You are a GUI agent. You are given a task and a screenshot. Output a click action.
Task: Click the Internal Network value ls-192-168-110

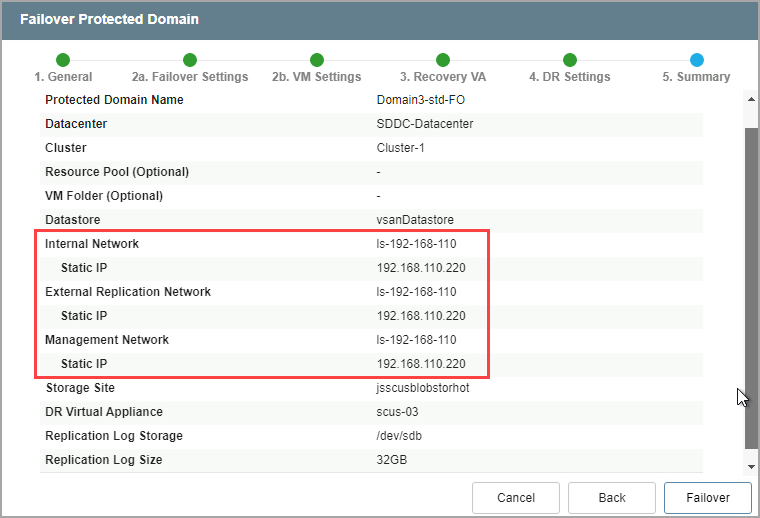coord(416,244)
